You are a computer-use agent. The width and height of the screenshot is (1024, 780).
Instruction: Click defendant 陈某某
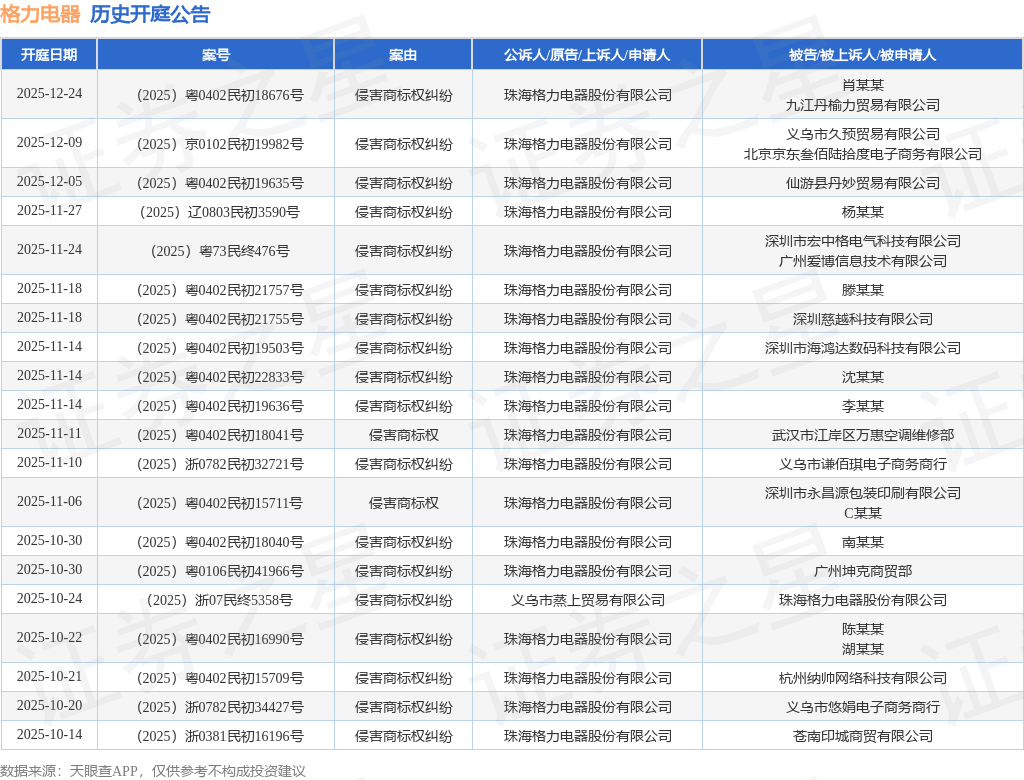tap(863, 629)
